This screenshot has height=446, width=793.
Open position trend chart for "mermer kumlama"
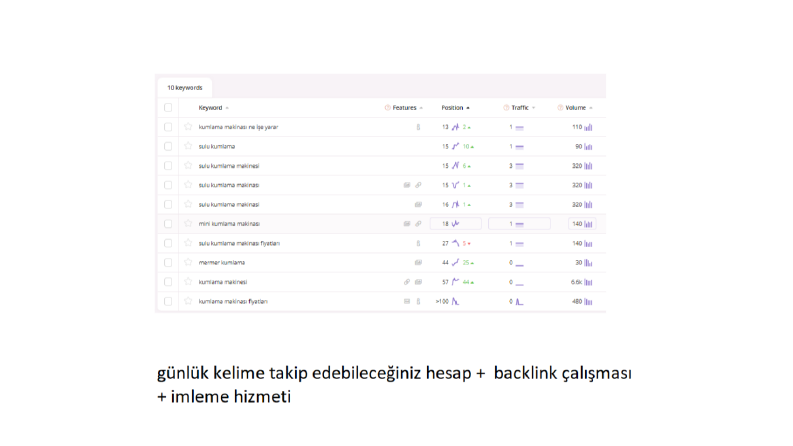pyautogui.click(x=455, y=262)
